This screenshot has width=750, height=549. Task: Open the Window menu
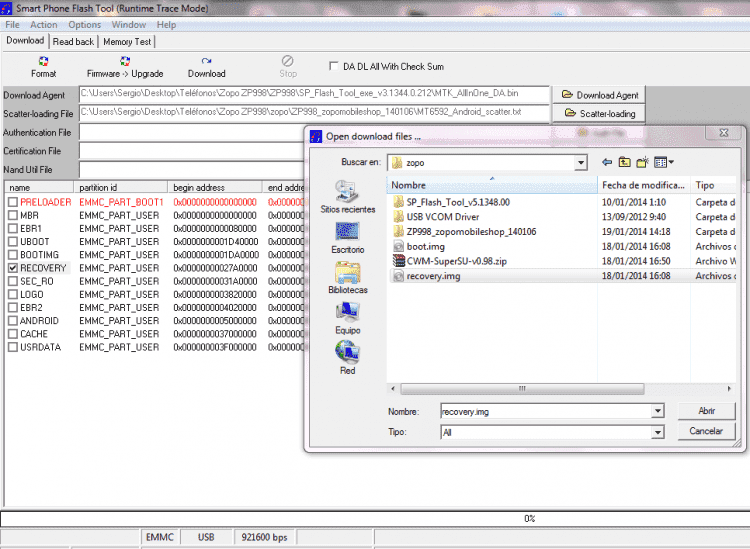[x=129, y=25]
